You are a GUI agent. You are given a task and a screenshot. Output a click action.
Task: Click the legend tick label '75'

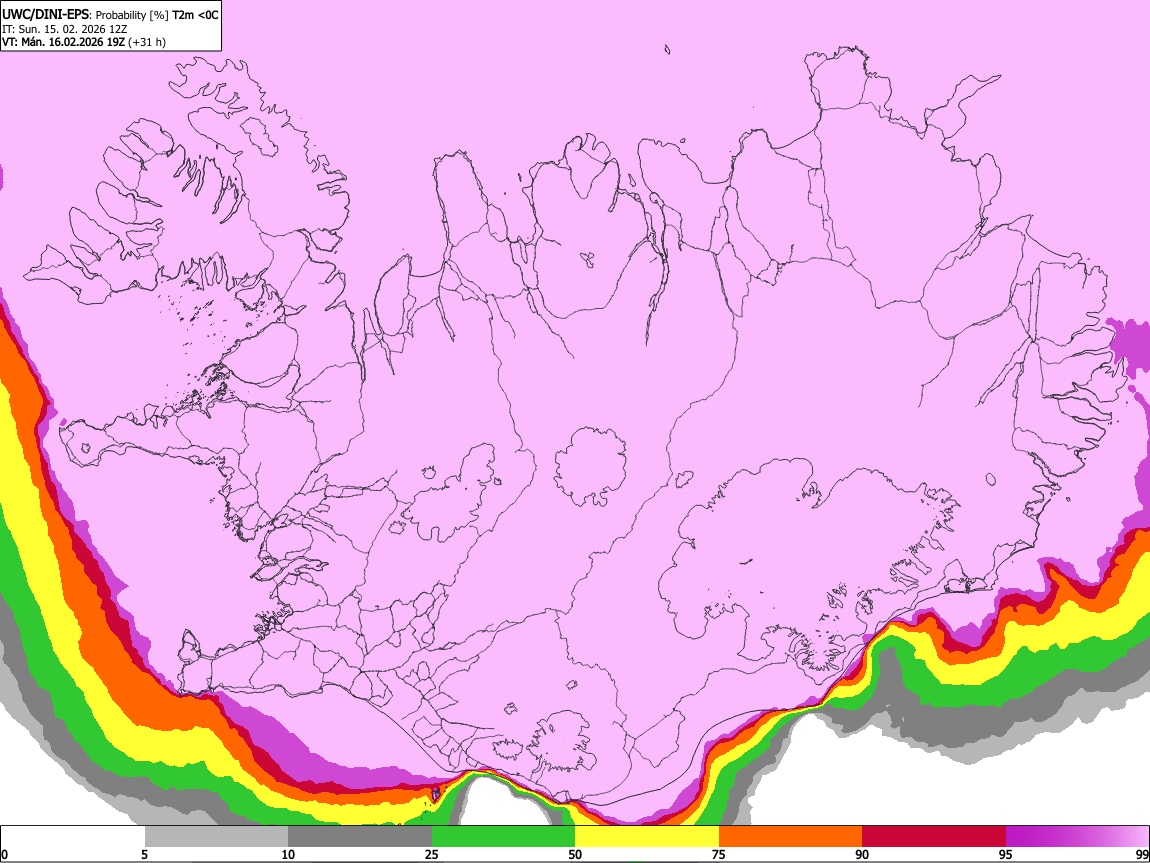point(719,855)
